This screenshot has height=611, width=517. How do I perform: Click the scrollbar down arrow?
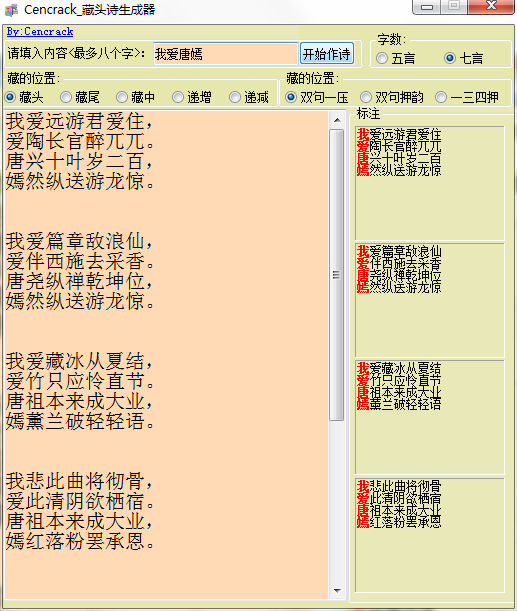pos(337,591)
